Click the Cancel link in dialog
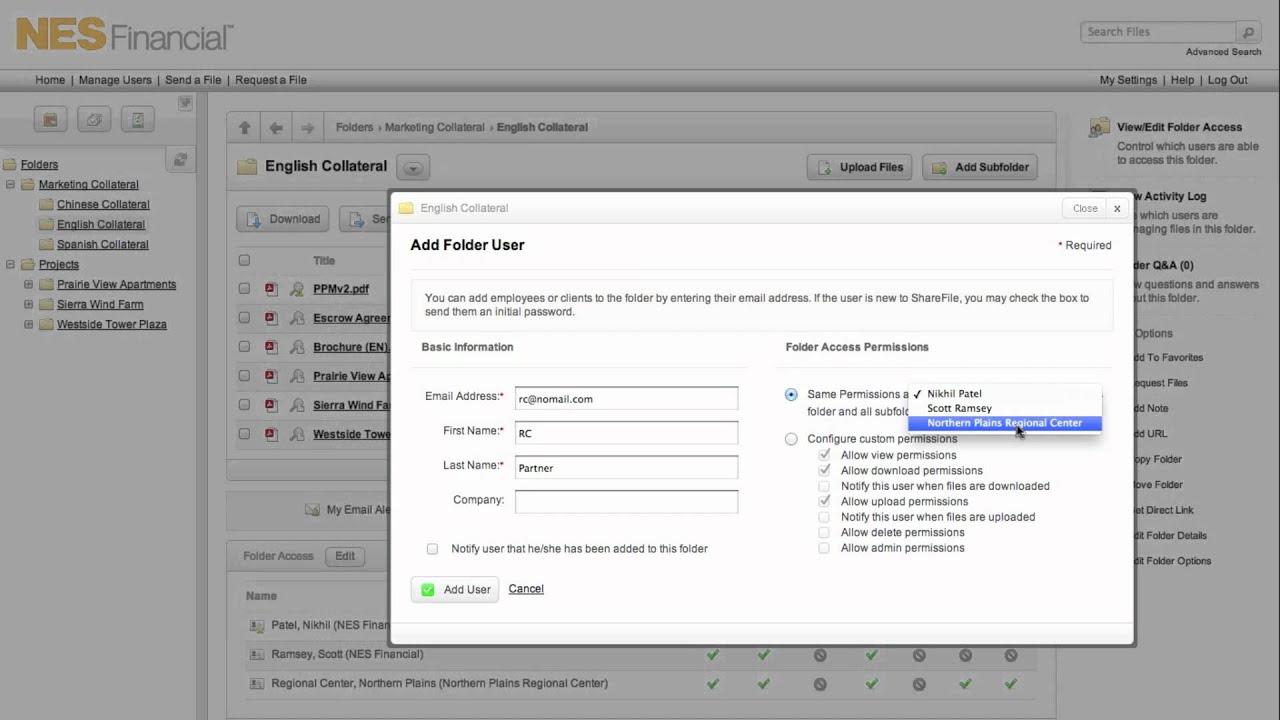1280x720 pixels. click(x=526, y=589)
